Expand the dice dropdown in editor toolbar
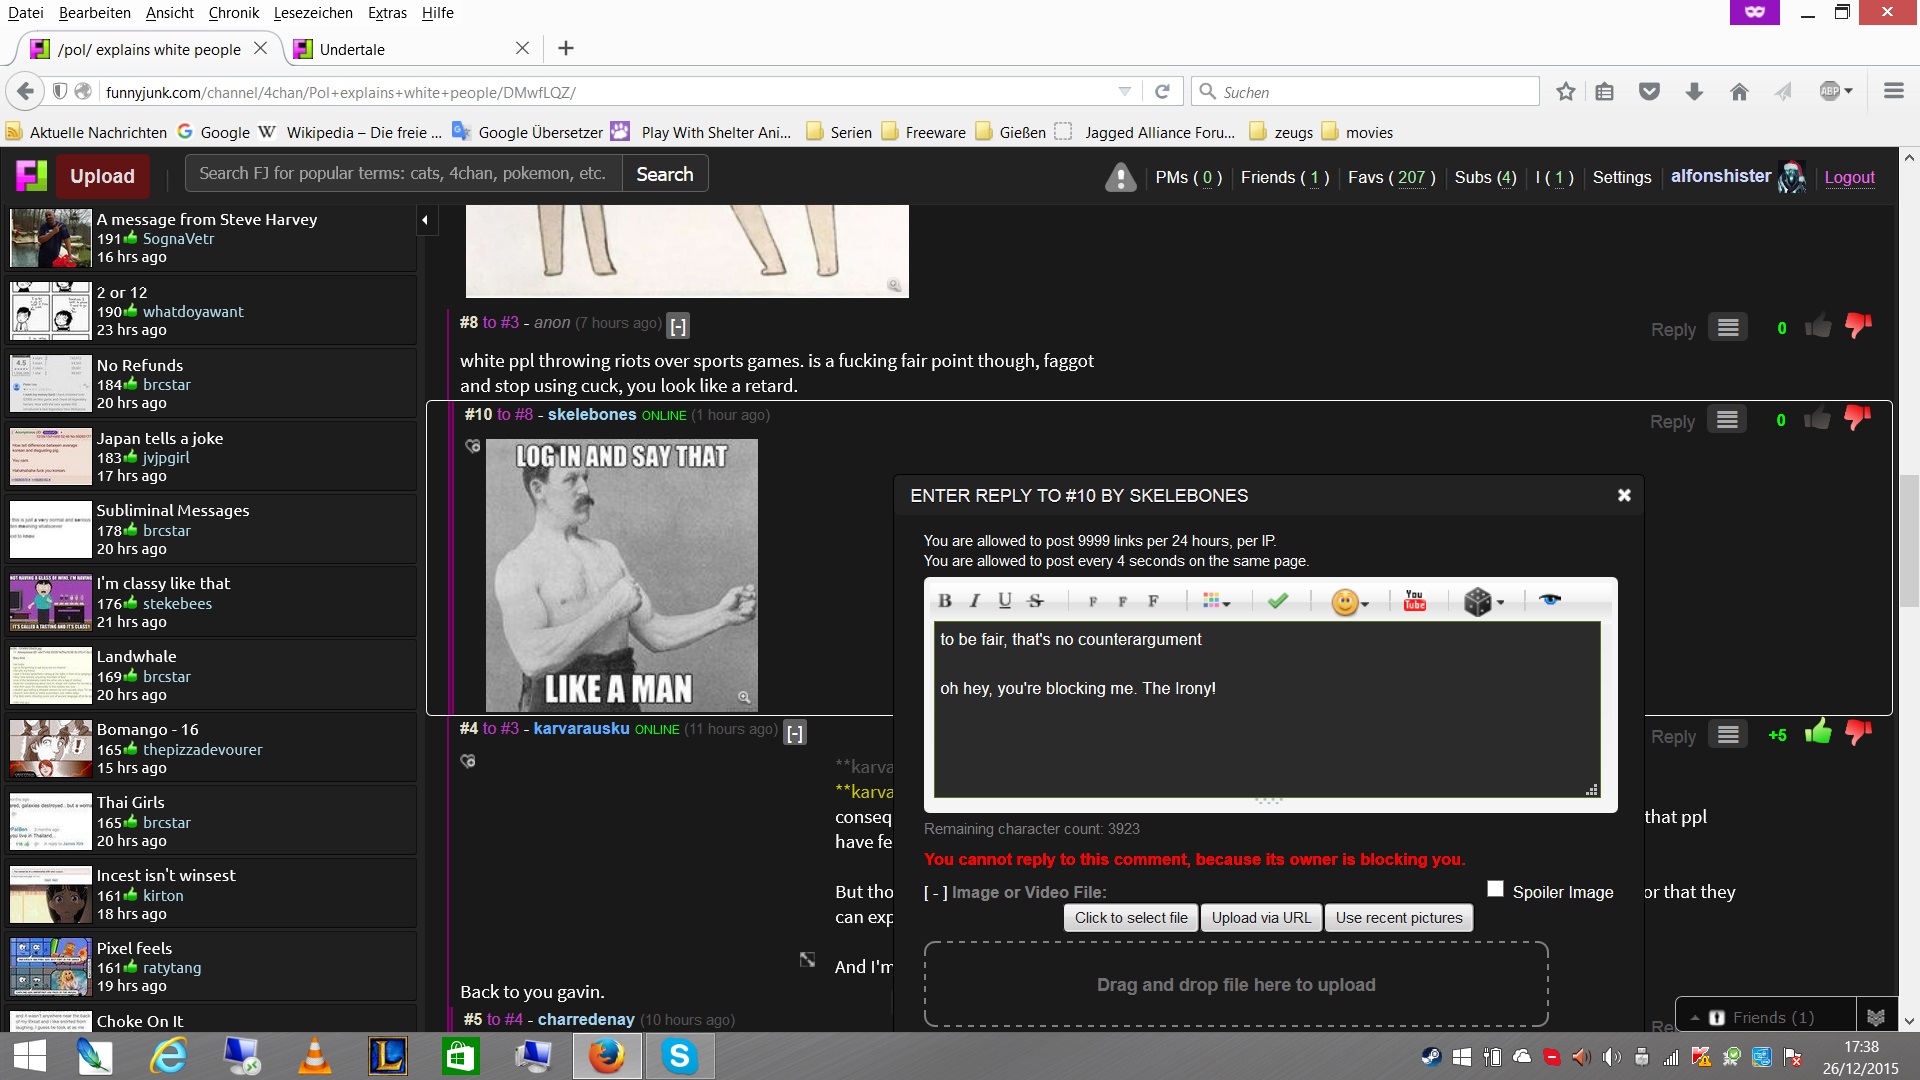Image resolution: width=1920 pixels, height=1080 pixels. pyautogui.click(x=1484, y=602)
